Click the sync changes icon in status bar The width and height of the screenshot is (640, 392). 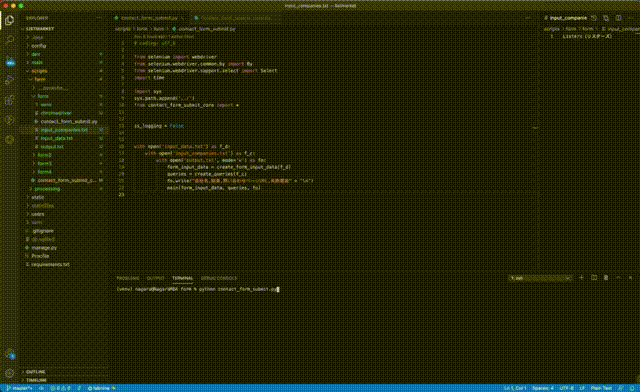click(x=41, y=388)
